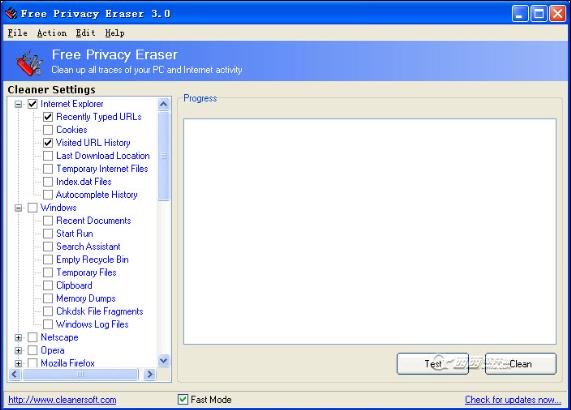
Task: Select the Netscape tree label
Action: pos(59,338)
